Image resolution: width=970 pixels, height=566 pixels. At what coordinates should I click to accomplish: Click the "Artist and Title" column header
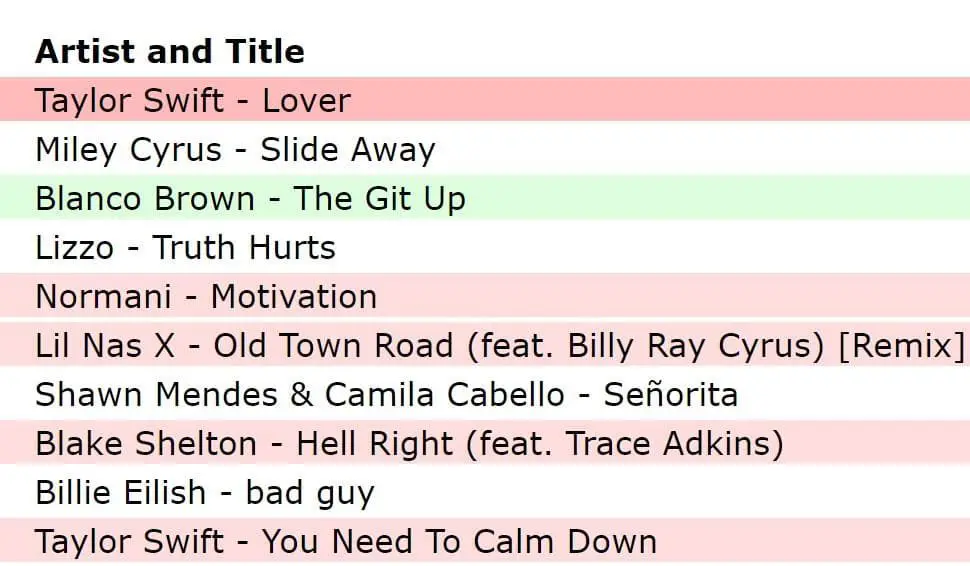169,51
